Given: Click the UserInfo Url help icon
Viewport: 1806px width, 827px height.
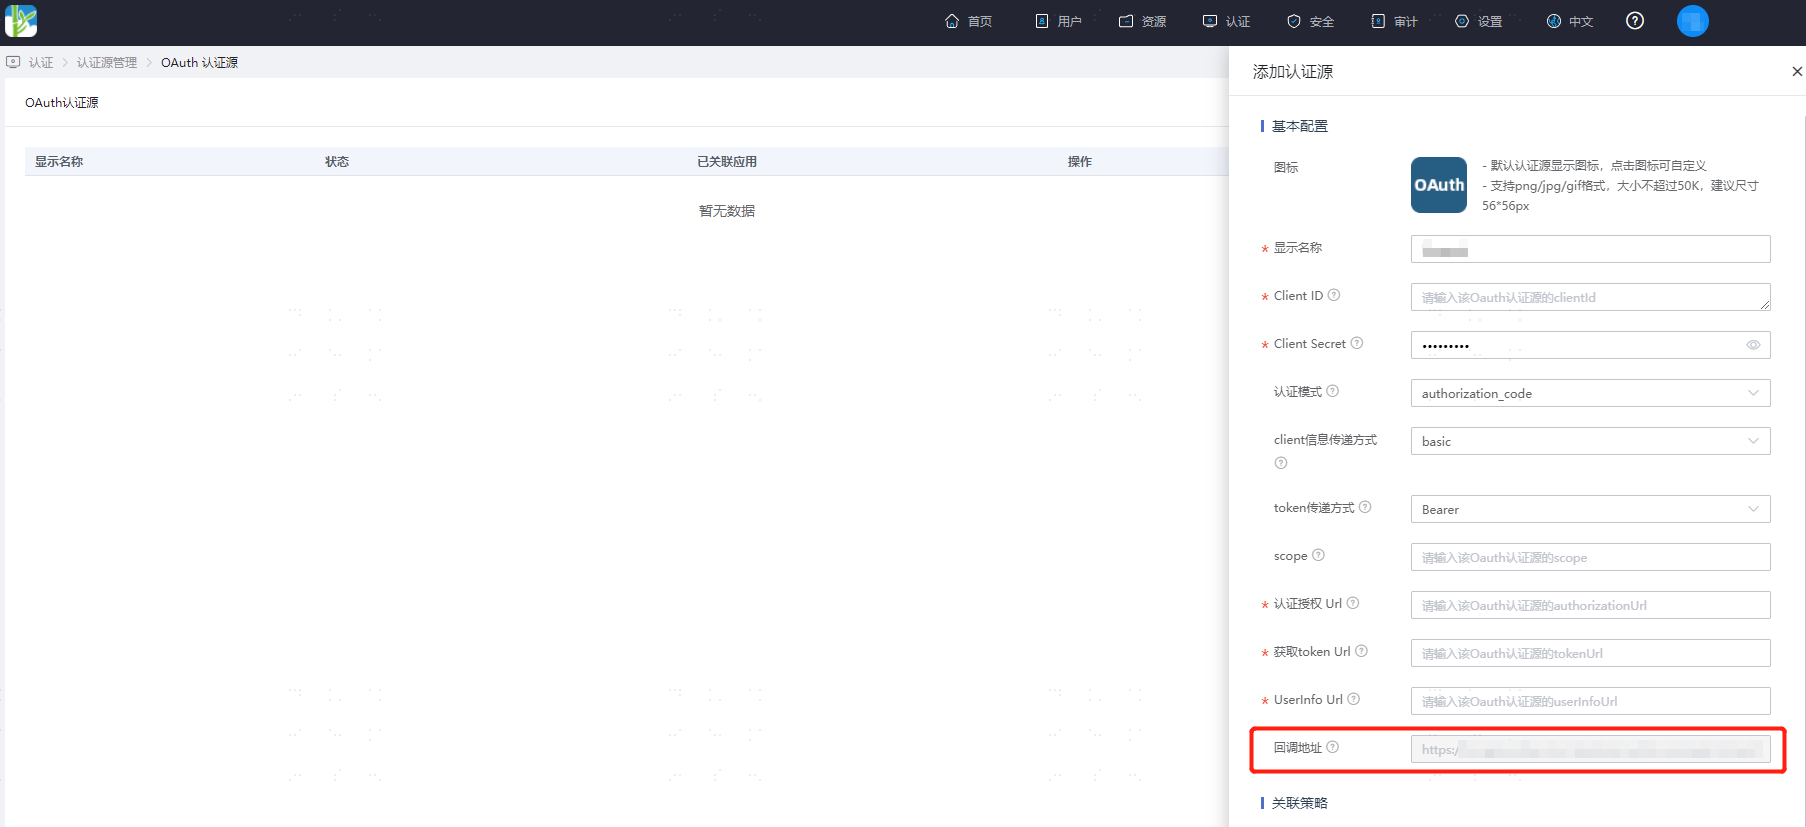Looking at the screenshot, I should (x=1354, y=699).
